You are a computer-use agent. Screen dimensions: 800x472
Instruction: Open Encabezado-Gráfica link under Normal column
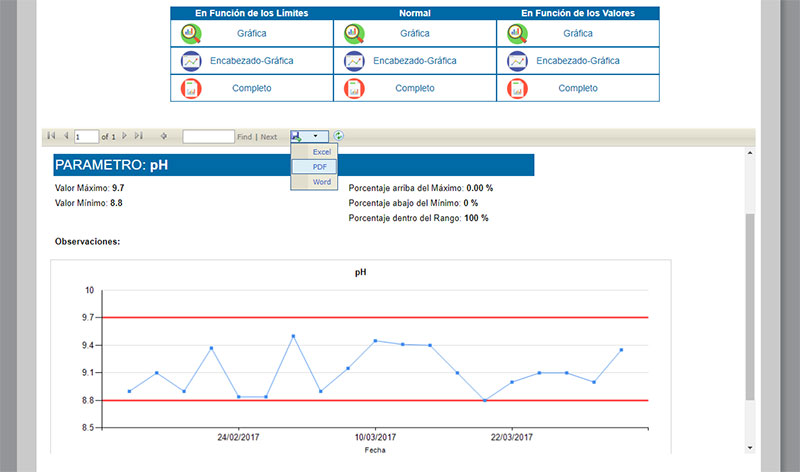415,61
